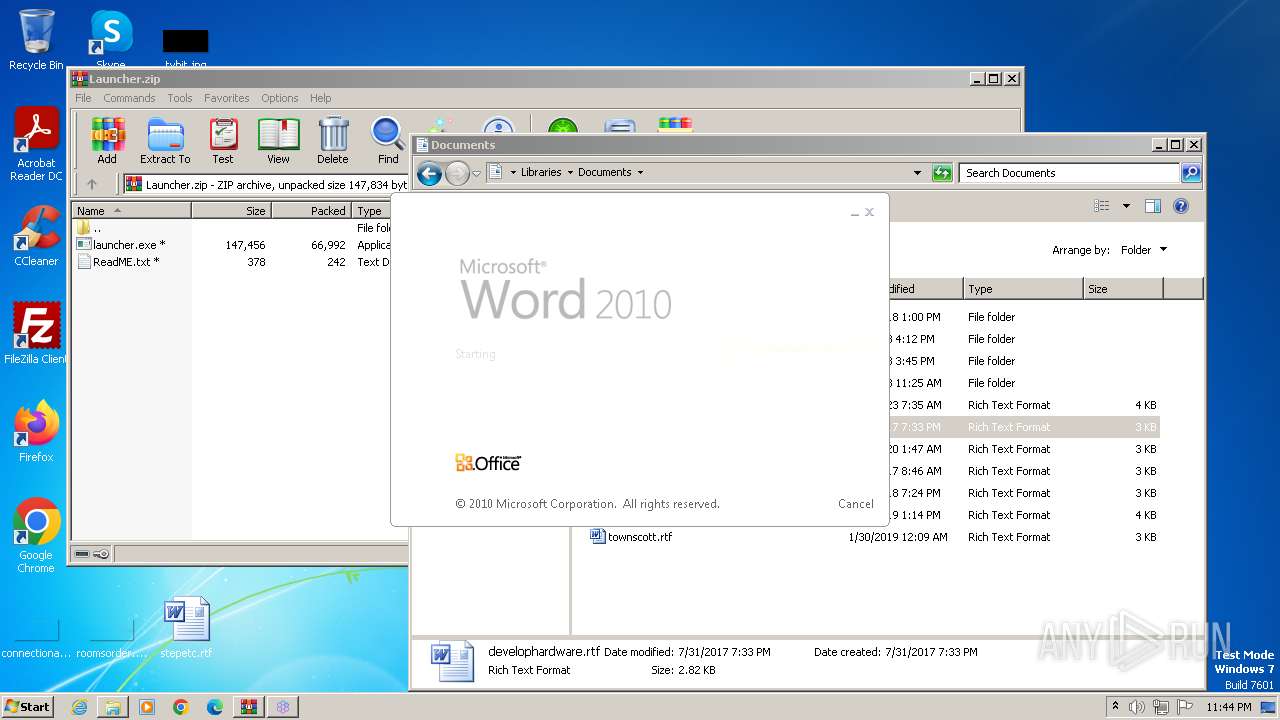
Task: Open Firefox desktop shortcut
Action: [x=36, y=432]
